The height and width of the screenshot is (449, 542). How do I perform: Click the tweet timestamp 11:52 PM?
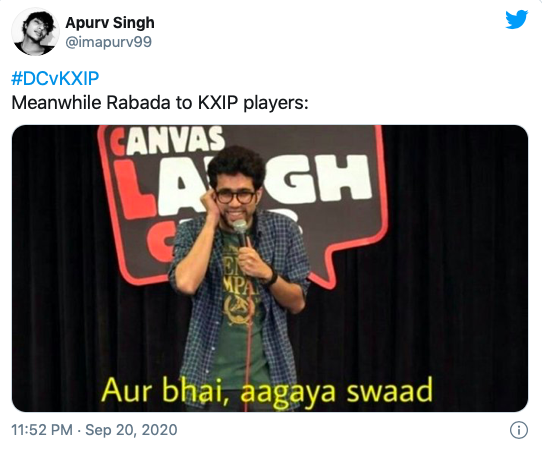42,430
